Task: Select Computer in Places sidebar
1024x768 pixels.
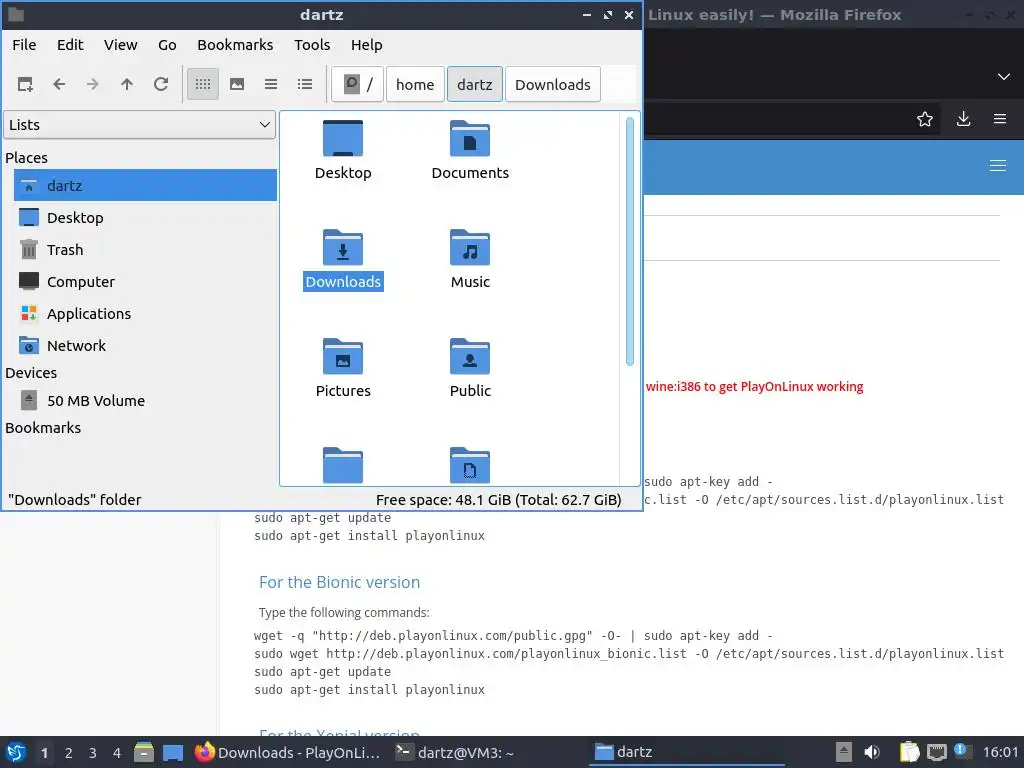Action: 145,281
